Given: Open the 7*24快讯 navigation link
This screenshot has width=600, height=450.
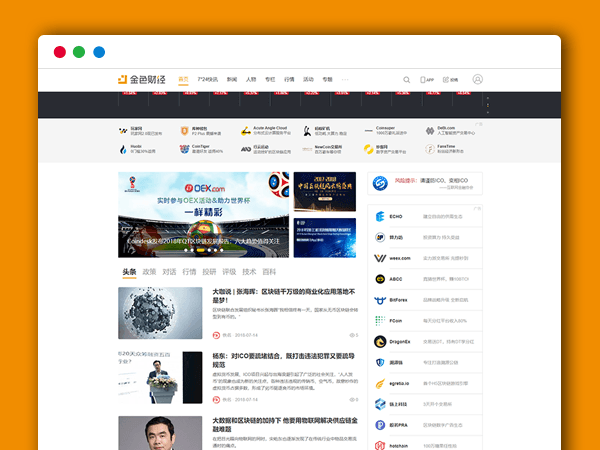Looking at the screenshot, I should point(207,79).
